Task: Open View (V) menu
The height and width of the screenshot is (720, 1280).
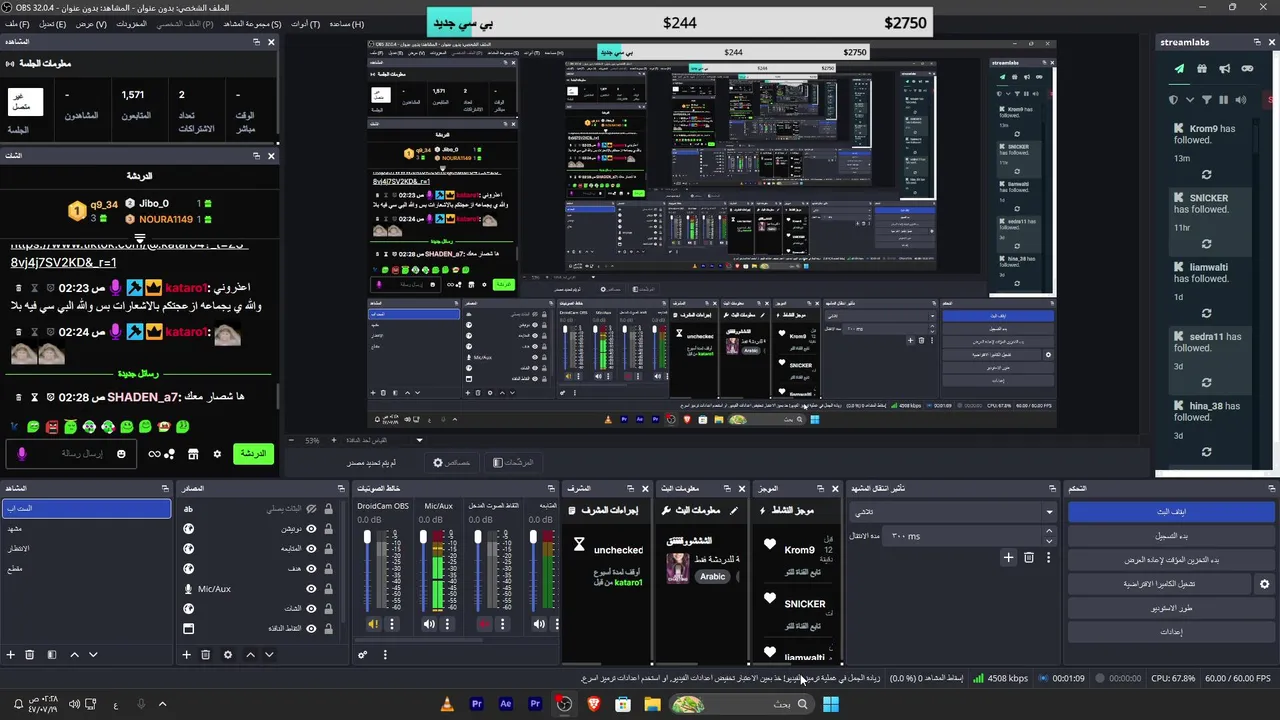Action: (91, 24)
